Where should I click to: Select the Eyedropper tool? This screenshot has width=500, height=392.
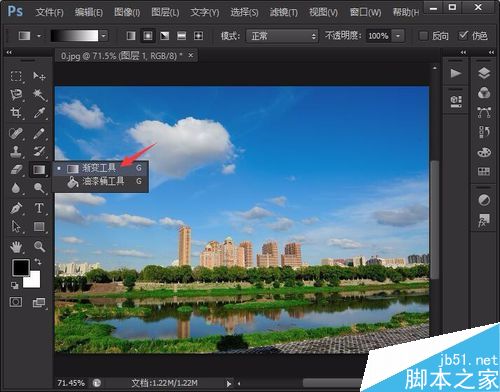pyautogui.click(x=39, y=113)
